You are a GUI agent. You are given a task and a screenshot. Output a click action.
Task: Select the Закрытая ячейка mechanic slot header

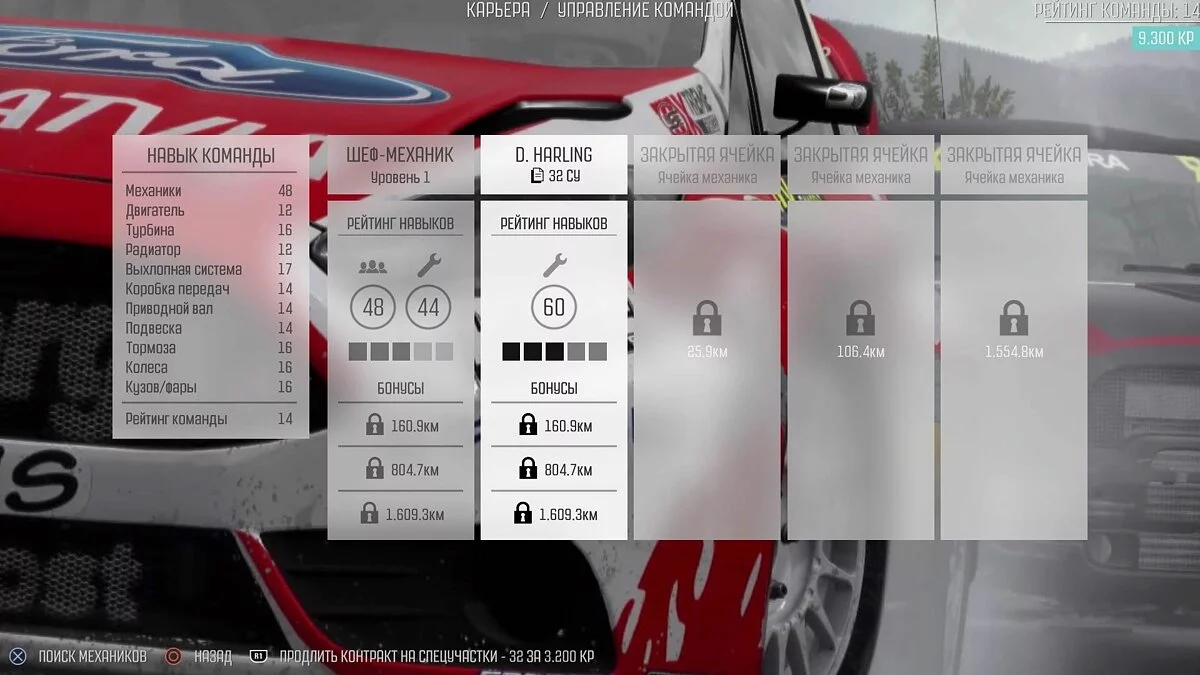tap(709, 153)
